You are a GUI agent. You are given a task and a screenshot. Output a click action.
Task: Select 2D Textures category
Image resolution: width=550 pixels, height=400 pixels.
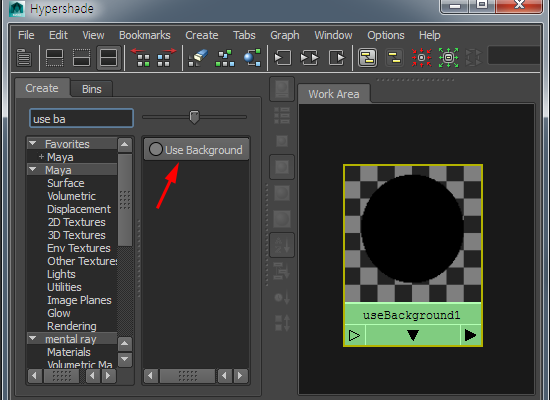click(x=76, y=222)
